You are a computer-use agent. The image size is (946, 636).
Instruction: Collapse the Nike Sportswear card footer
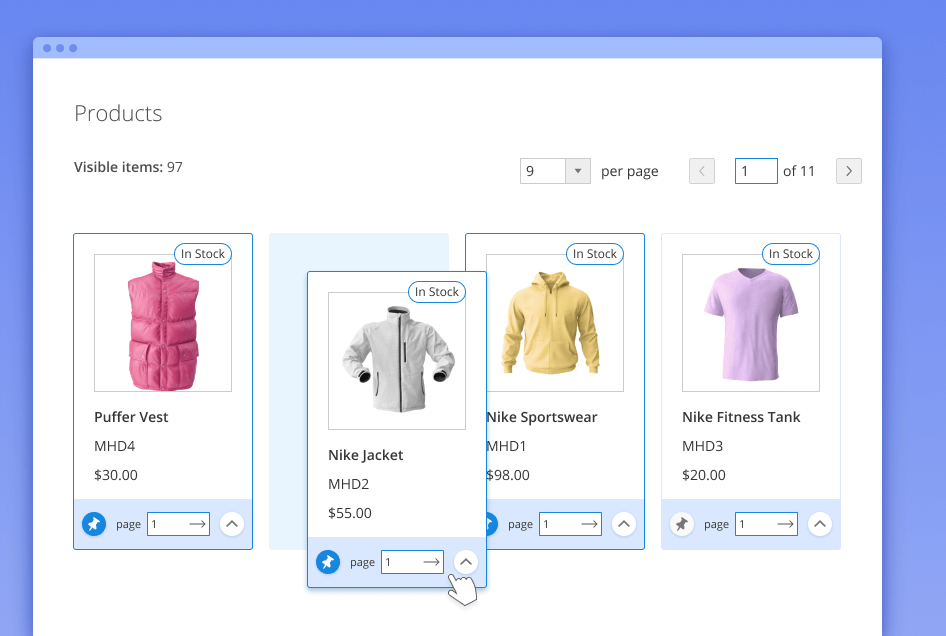[624, 523]
